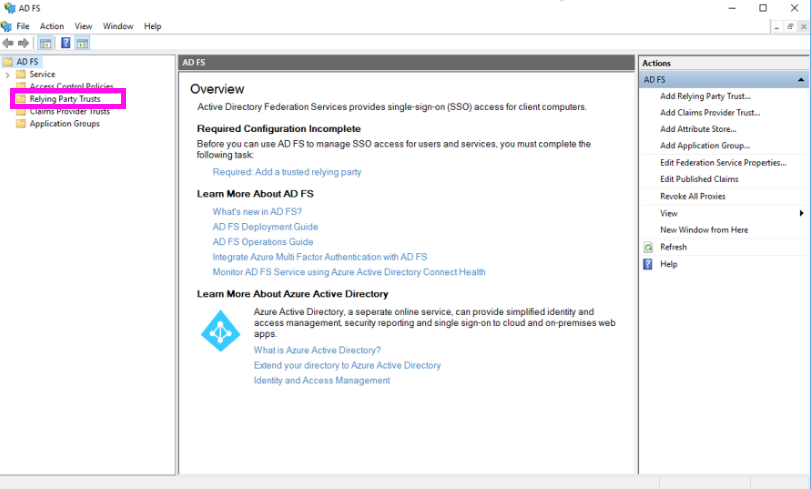Click the Back arrow in toolbar
811x489 pixels.
(x=8, y=43)
